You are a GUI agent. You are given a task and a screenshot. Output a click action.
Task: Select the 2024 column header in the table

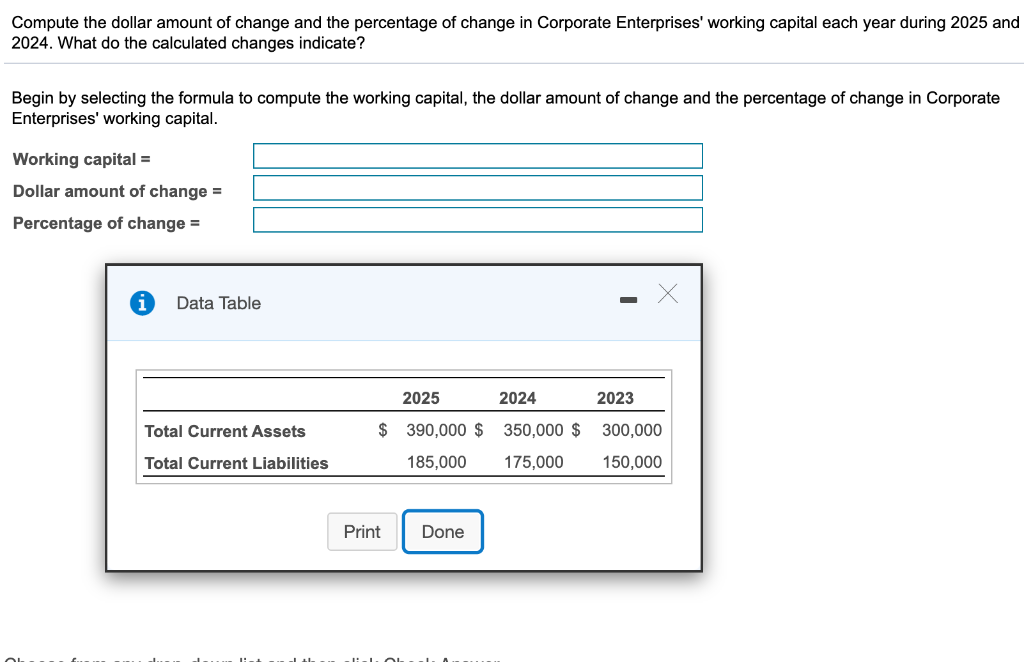point(517,398)
